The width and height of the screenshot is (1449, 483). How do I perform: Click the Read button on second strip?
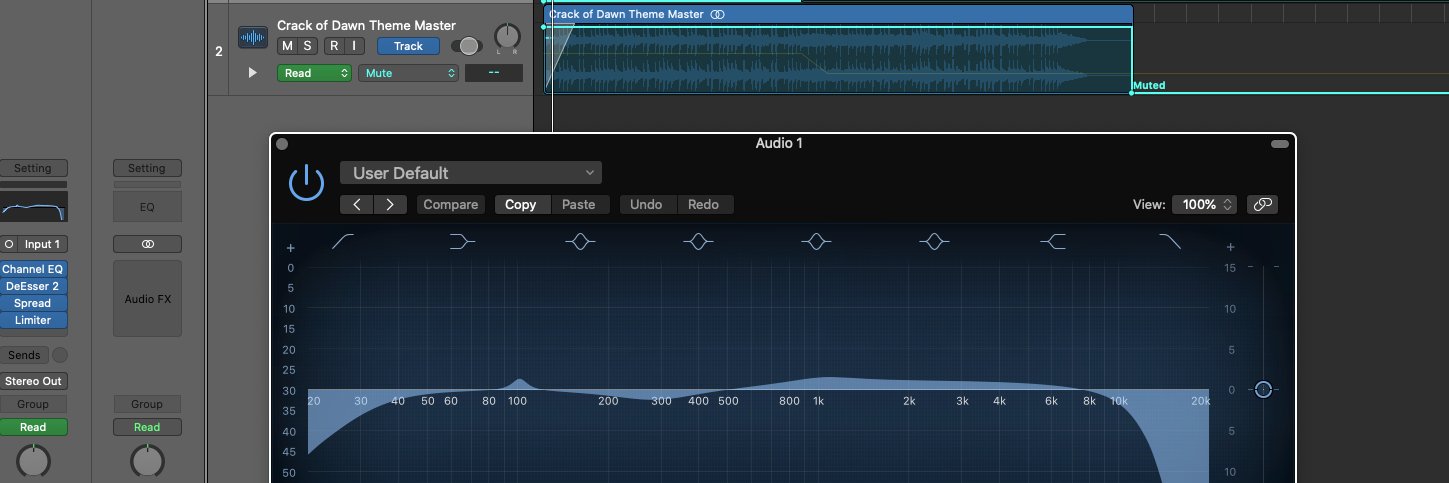(147, 427)
